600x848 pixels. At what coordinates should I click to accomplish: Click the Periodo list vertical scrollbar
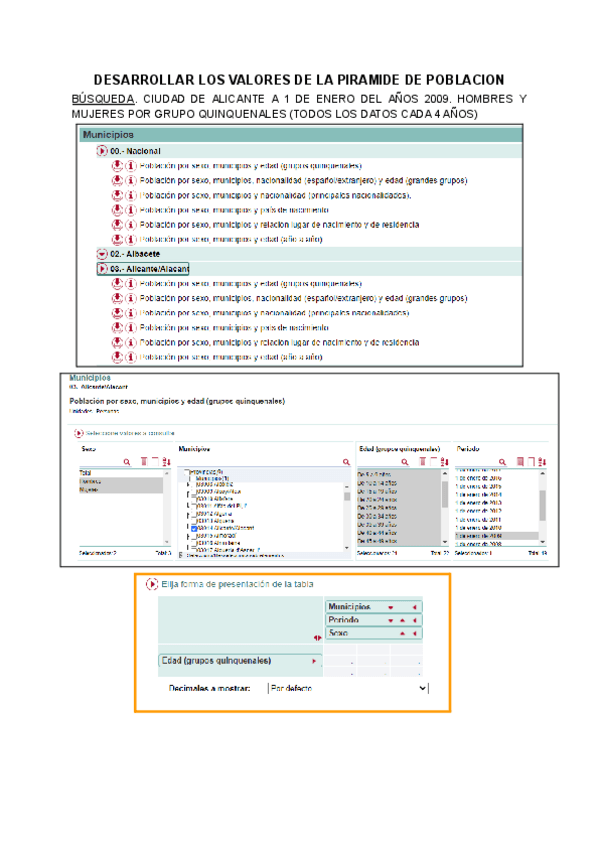tap(543, 507)
